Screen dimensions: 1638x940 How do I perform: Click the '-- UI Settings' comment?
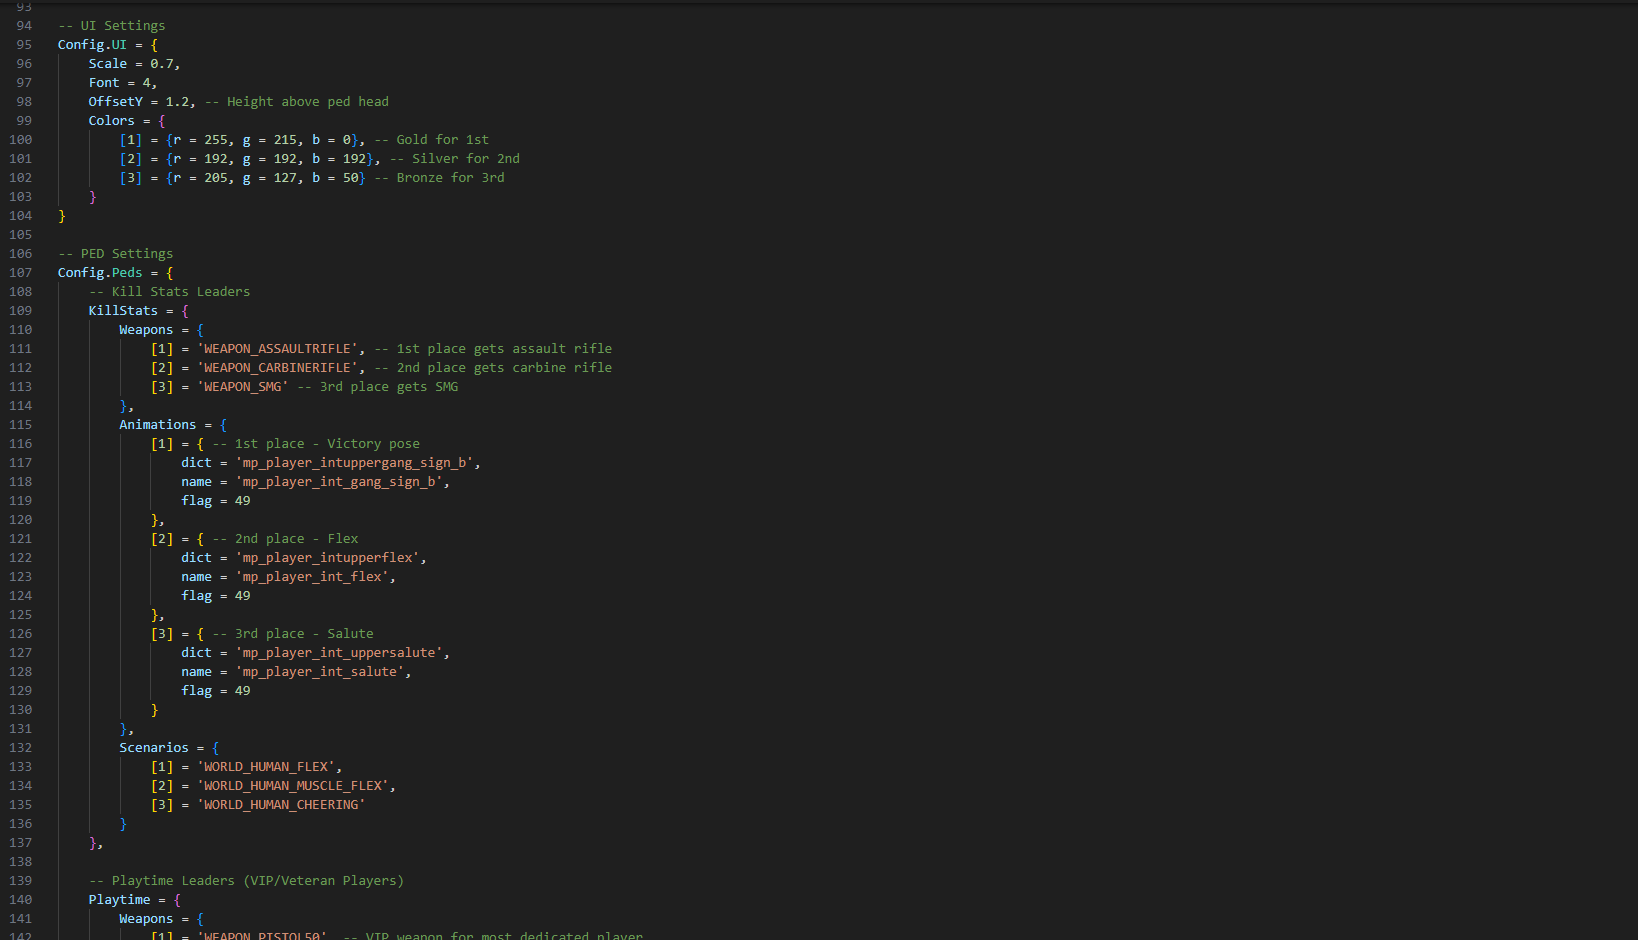tap(112, 26)
